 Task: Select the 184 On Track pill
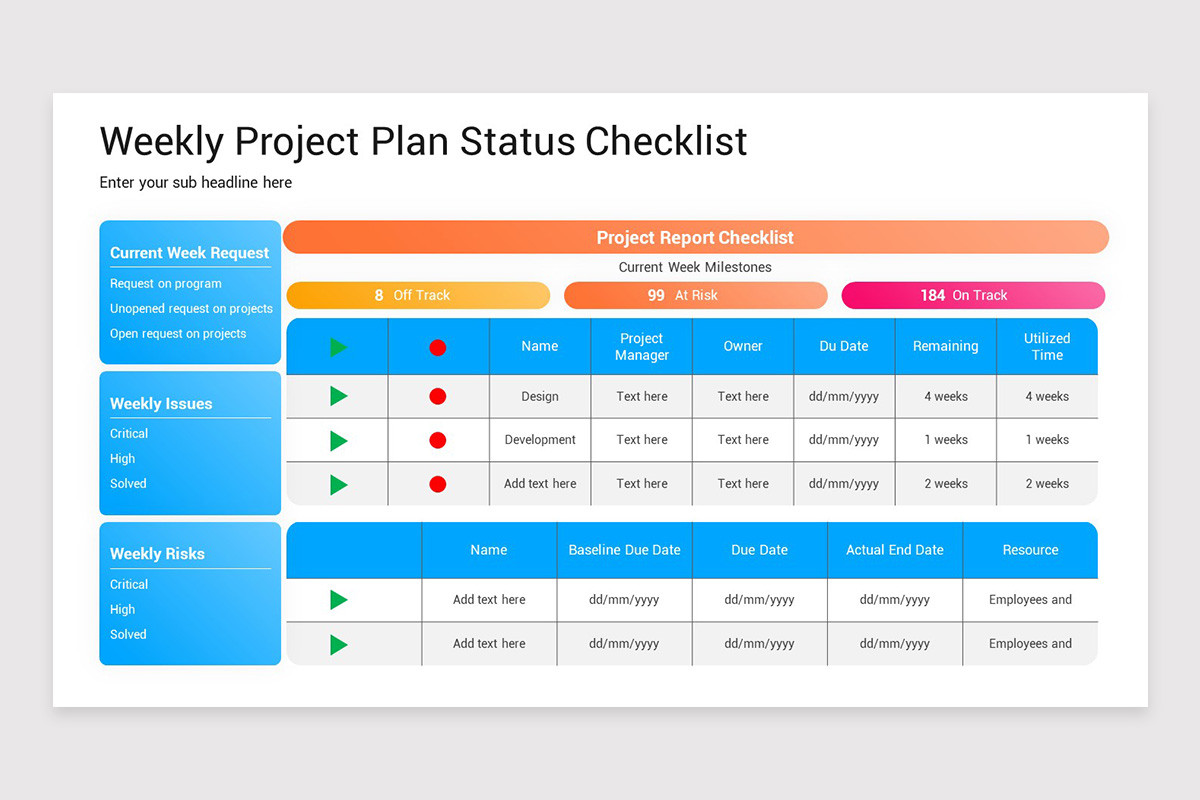[973, 295]
